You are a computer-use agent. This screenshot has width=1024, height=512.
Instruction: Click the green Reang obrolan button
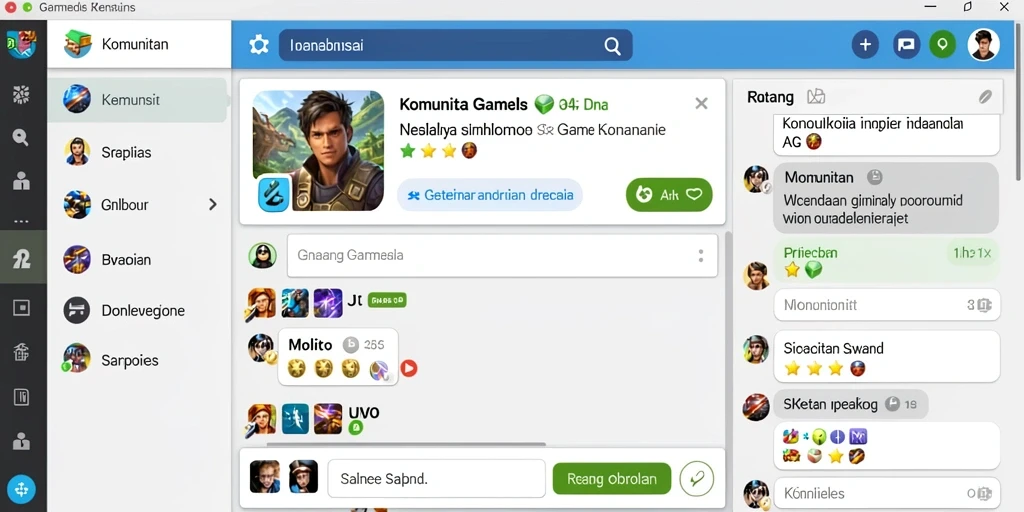(x=612, y=479)
